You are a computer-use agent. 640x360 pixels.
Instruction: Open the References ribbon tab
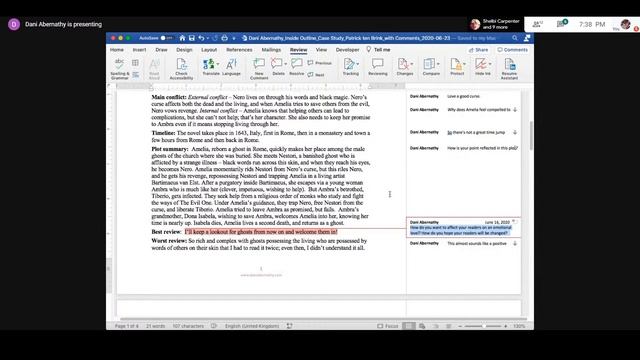click(x=239, y=49)
